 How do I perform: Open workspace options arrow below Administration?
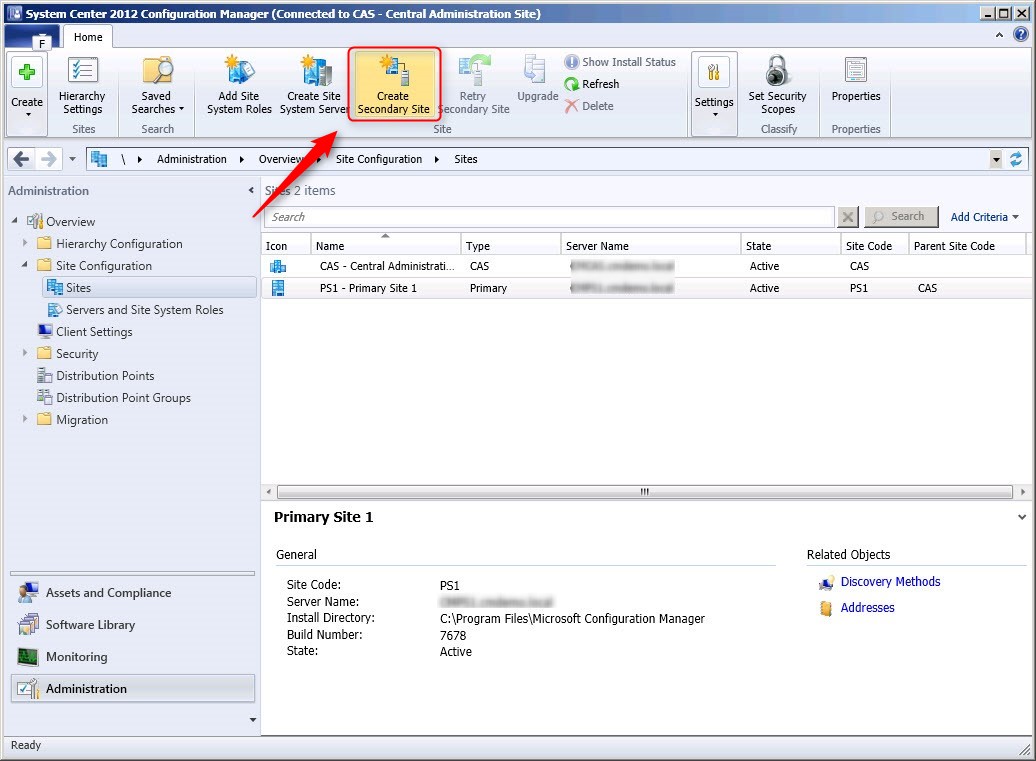pyautogui.click(x=252, y=720)
